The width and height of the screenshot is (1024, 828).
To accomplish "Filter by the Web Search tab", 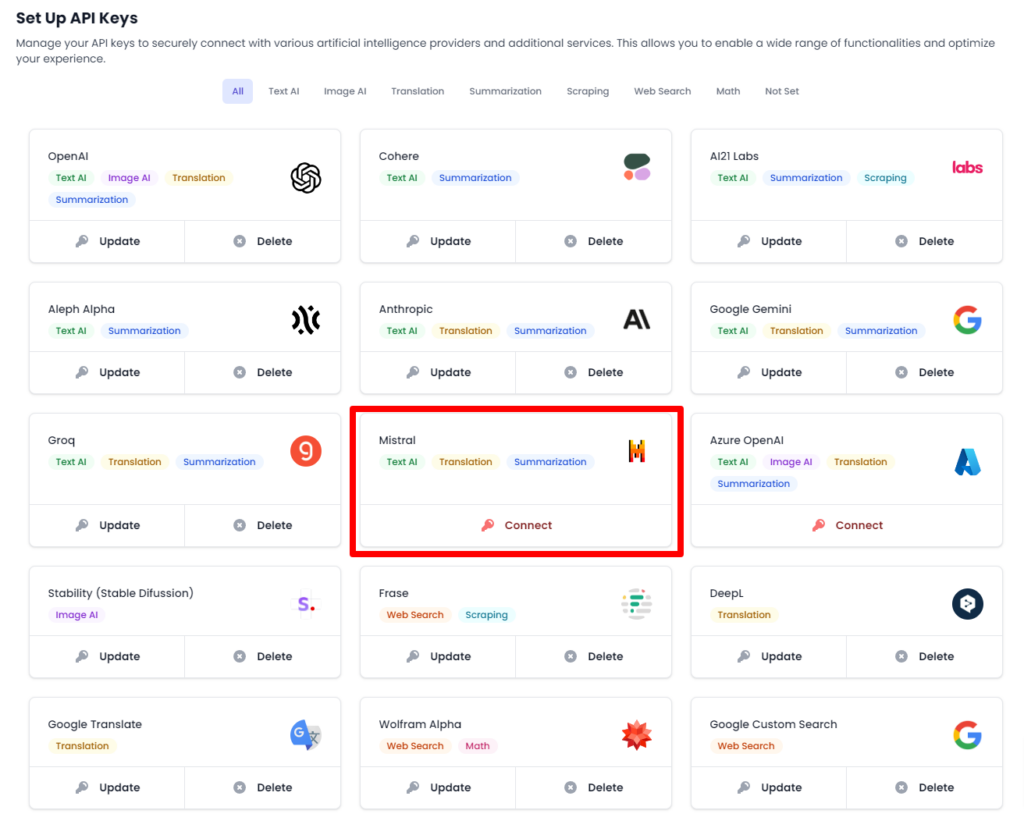I will tap(662, 91).
